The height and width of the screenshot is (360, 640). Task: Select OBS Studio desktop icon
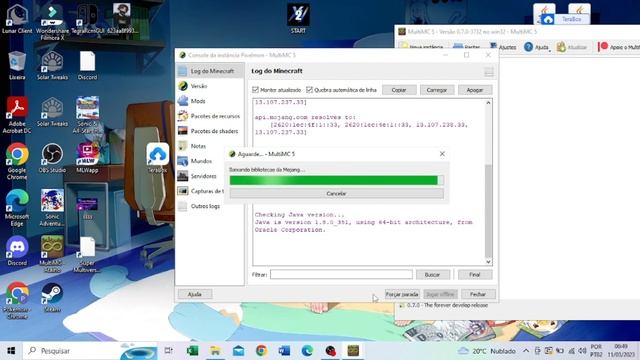point(52,158)
